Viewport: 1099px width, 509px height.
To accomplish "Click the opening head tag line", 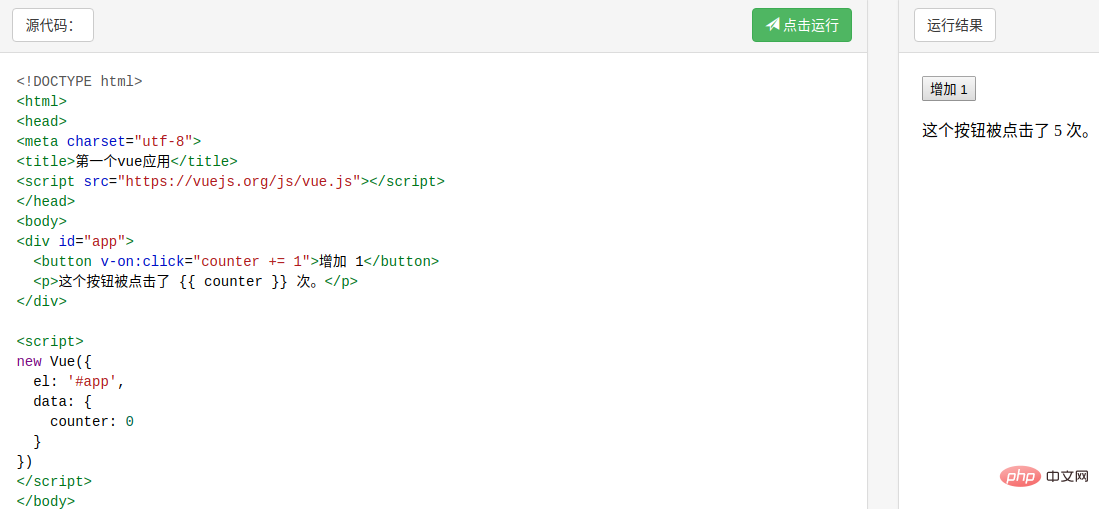I will tap(42, 121).
